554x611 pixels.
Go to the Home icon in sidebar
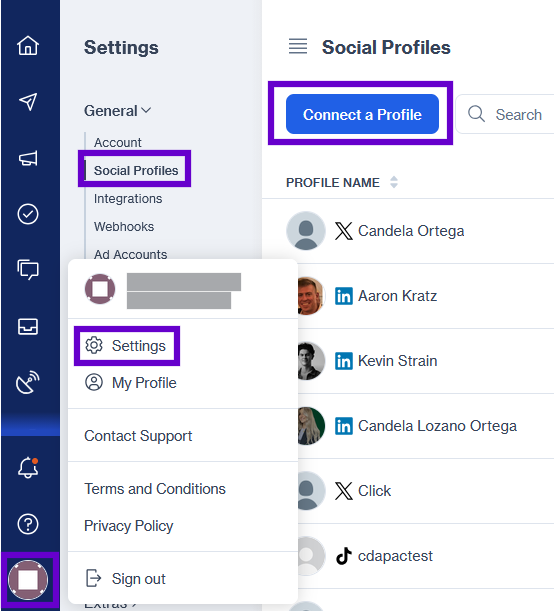[x=28, y=46]
